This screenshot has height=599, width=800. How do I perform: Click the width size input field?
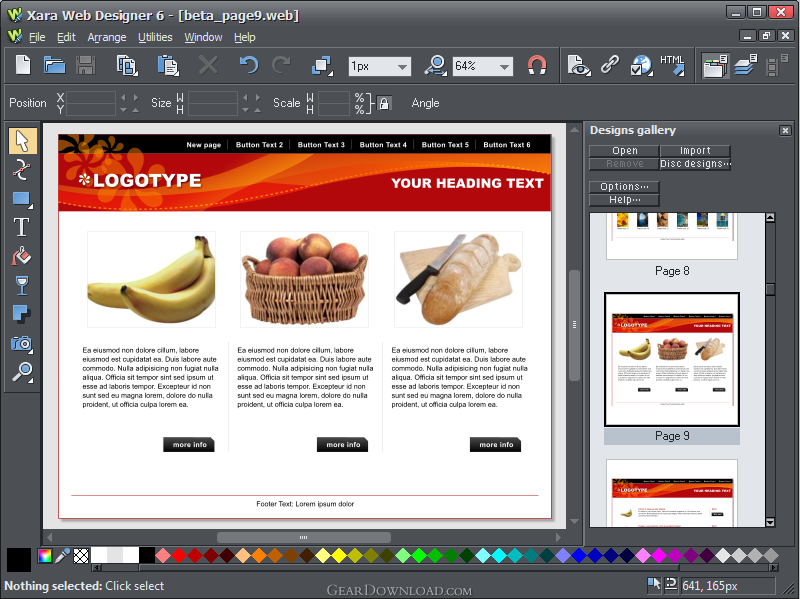[x=213, y=97]
